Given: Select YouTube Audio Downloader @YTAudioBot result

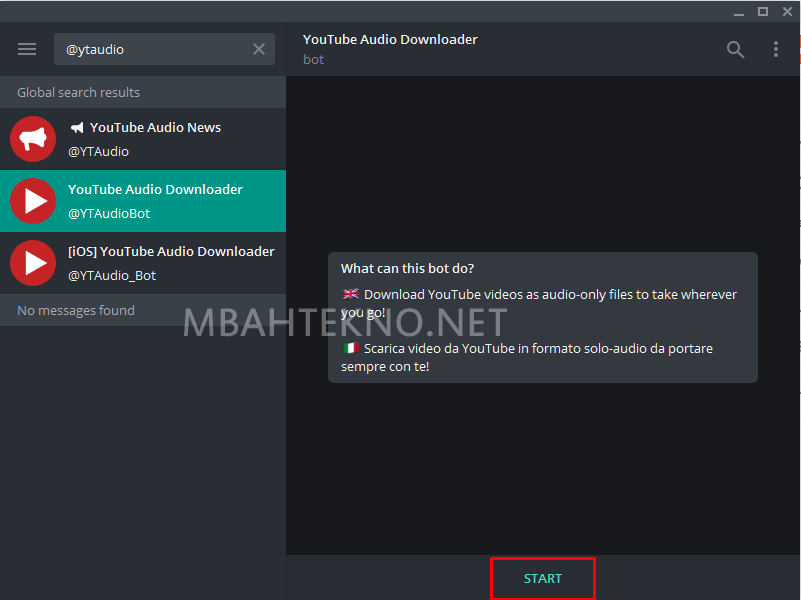Looking at the screenshot, I should tap(143, 201).
